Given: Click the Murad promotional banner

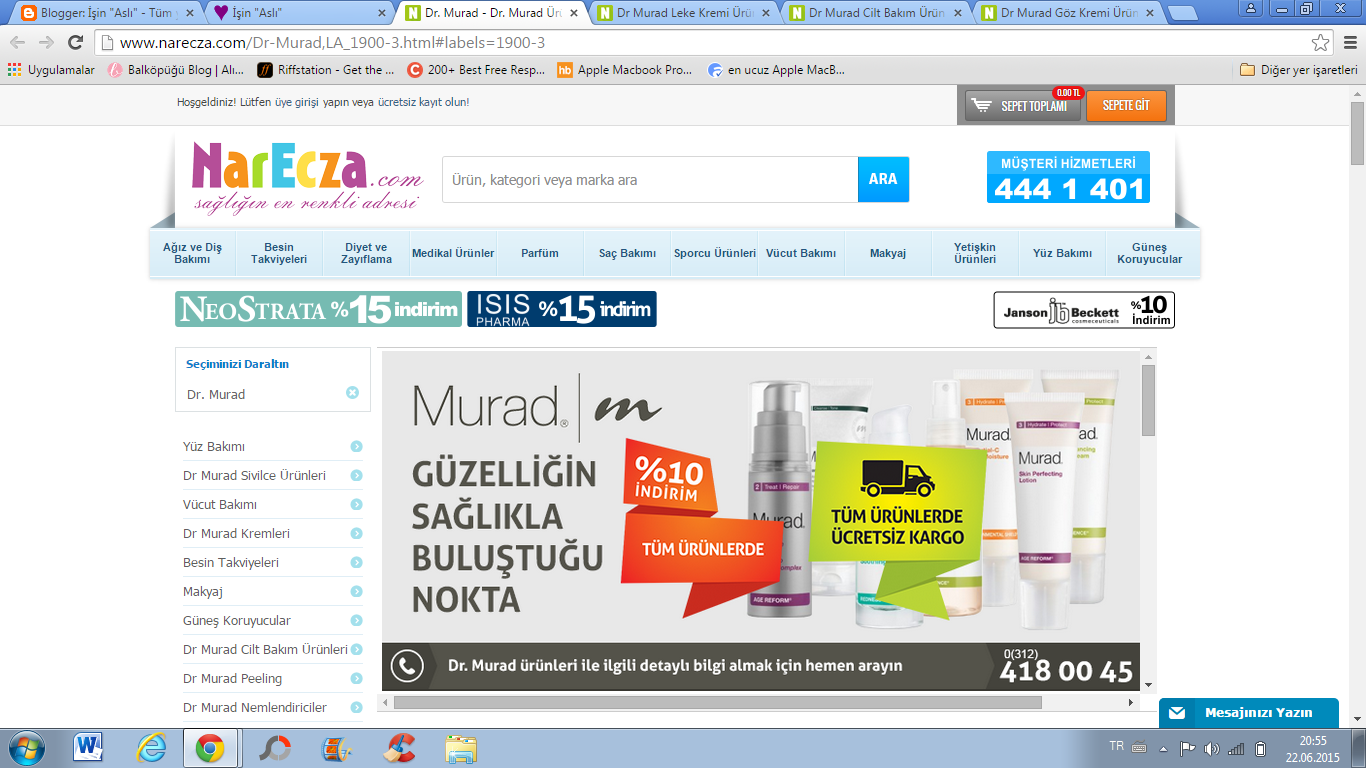Looking at the screenshot, I should [x=760, y=520].
